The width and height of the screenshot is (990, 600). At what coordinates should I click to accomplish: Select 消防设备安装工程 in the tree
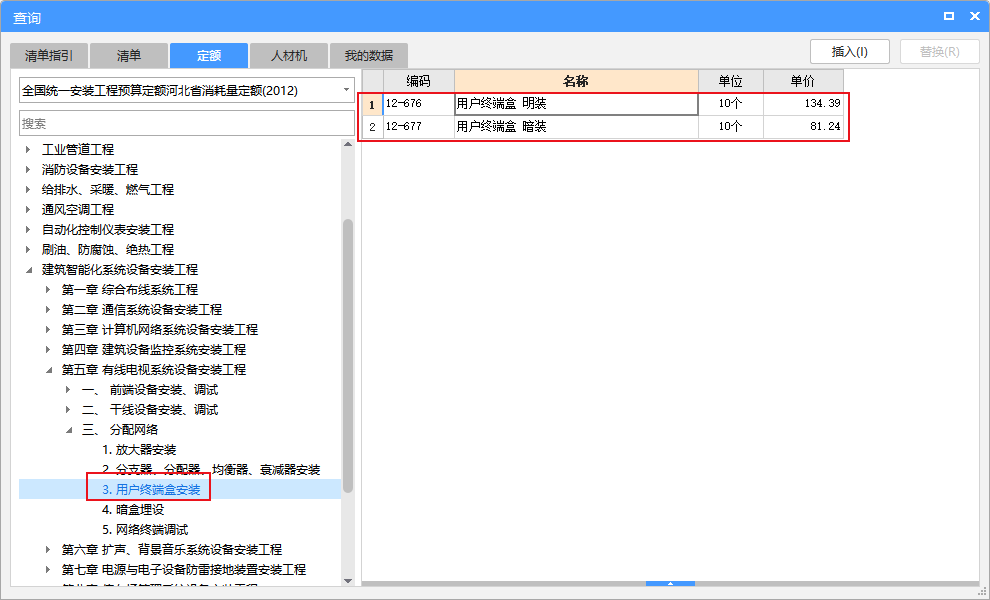pyautogui.click(x=90, y=170)
